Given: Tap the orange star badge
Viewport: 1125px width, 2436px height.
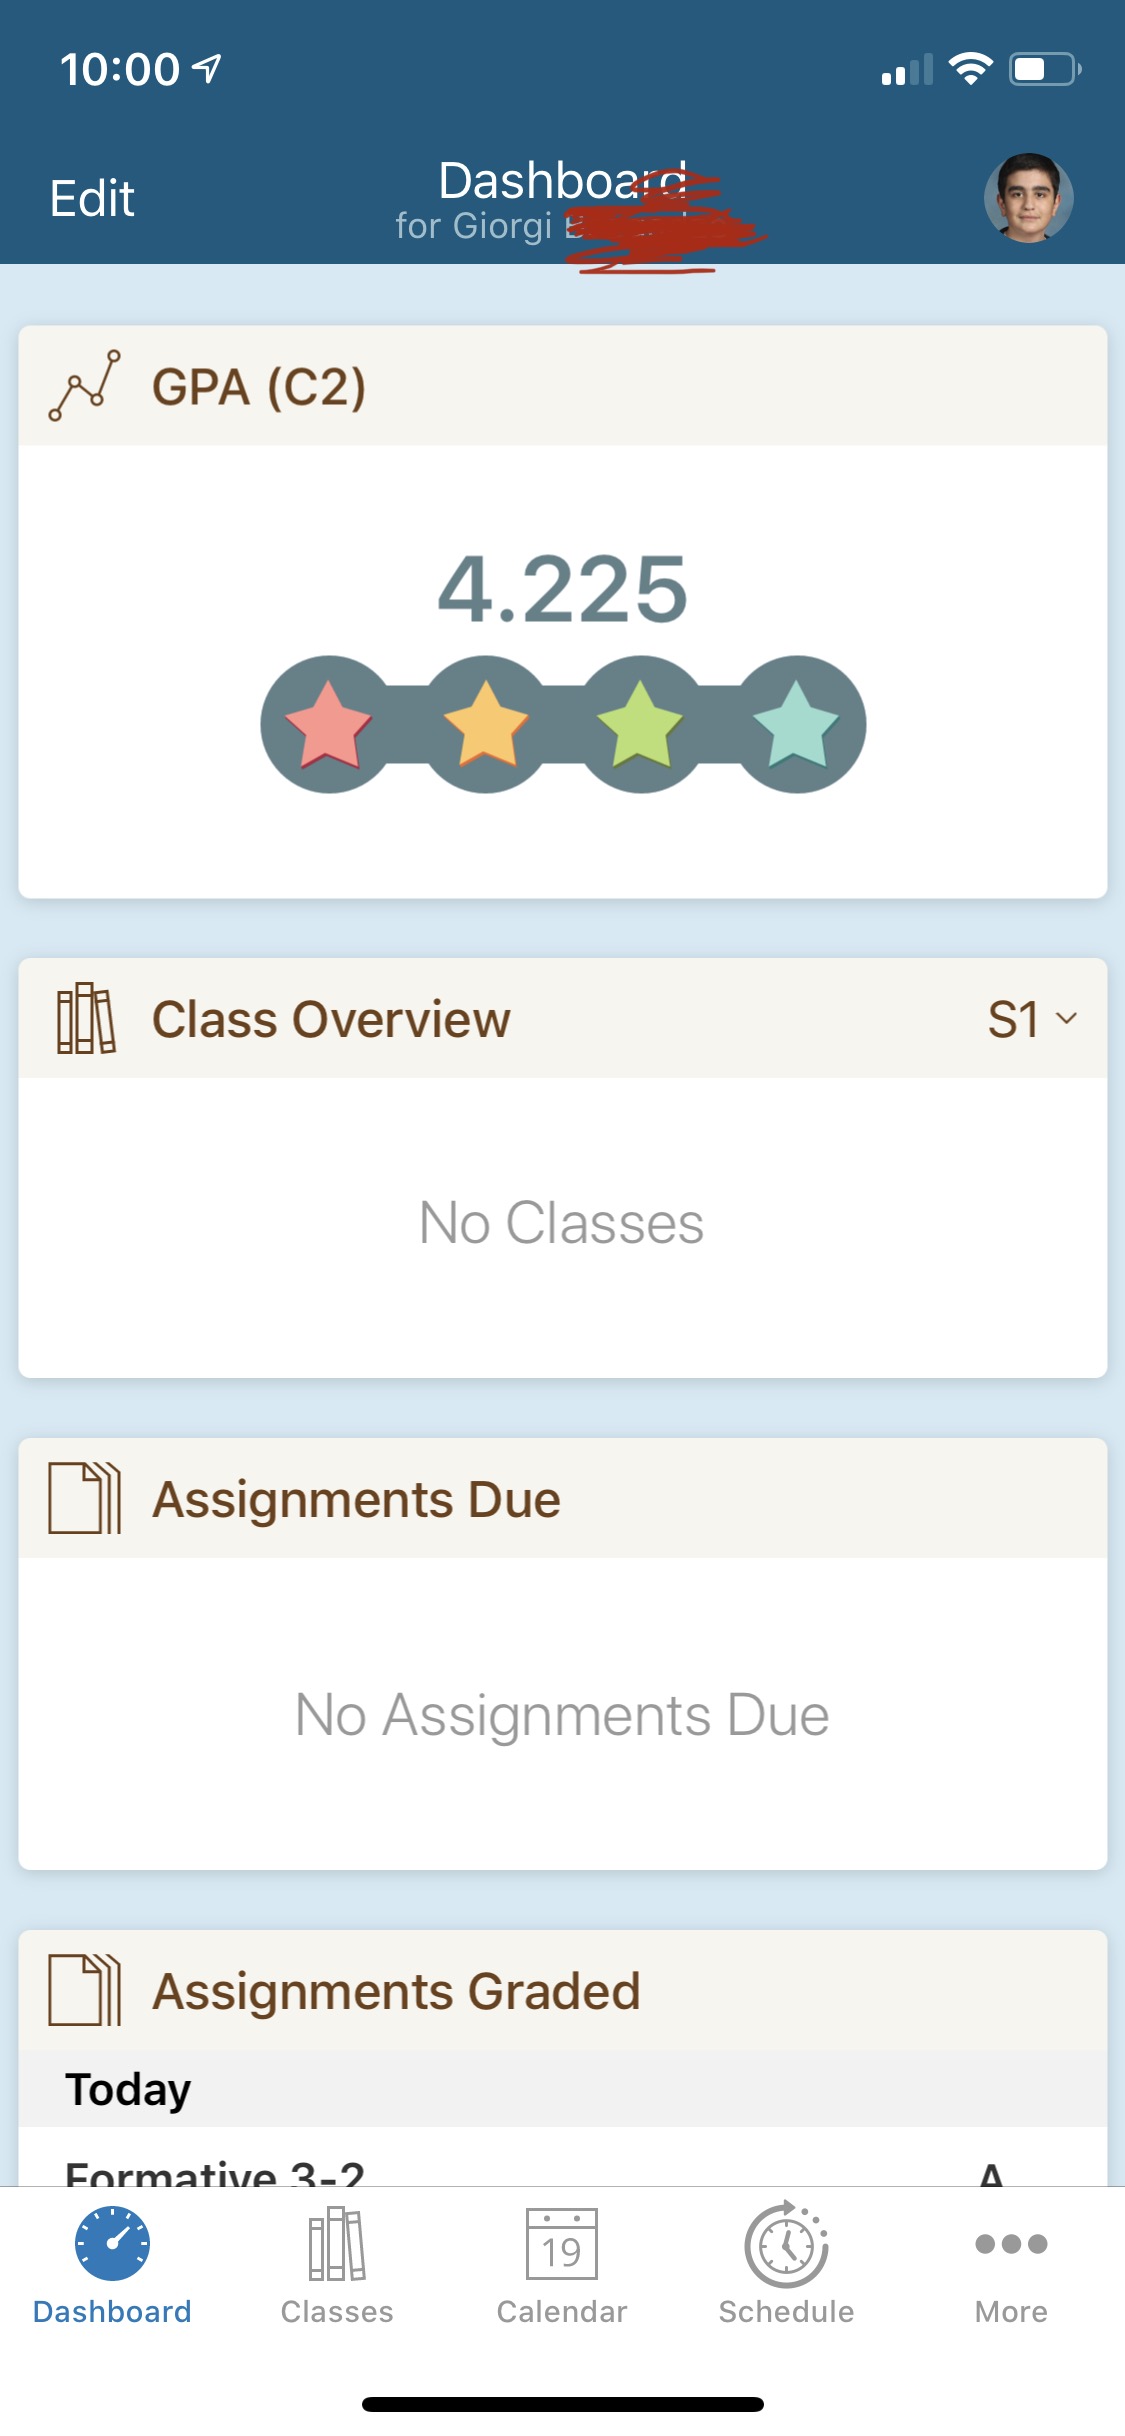Looking at the screenshot, I should (x=485, y=724).
